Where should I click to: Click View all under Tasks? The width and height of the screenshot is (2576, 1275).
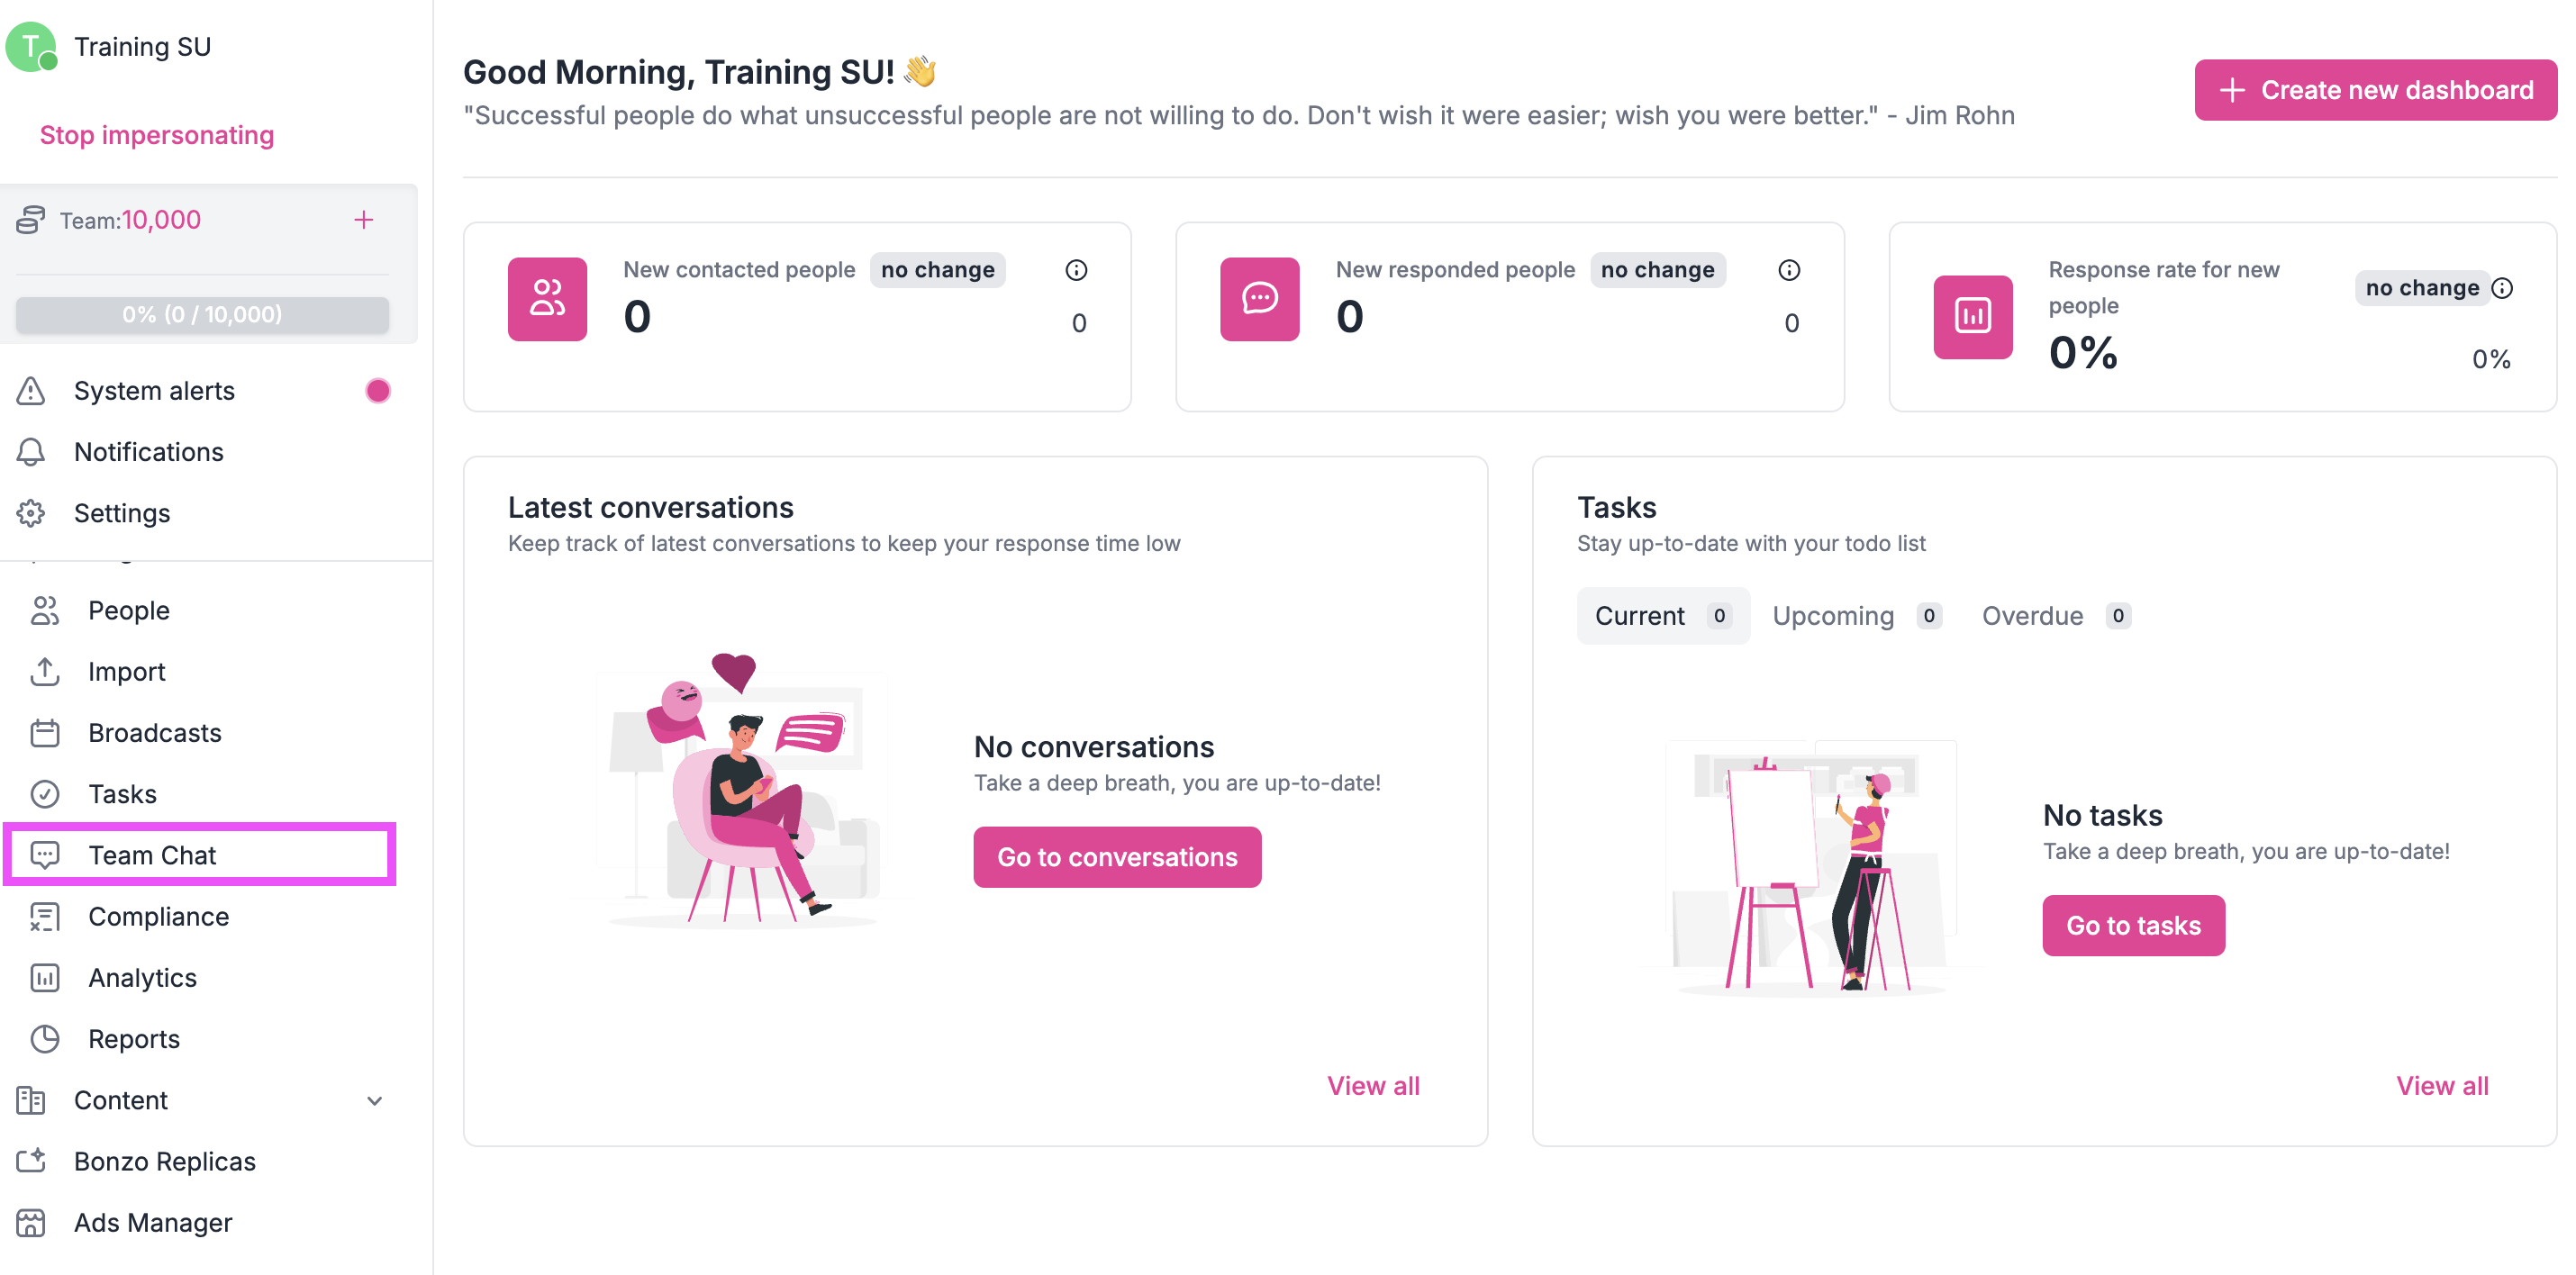point(2442,1086)
